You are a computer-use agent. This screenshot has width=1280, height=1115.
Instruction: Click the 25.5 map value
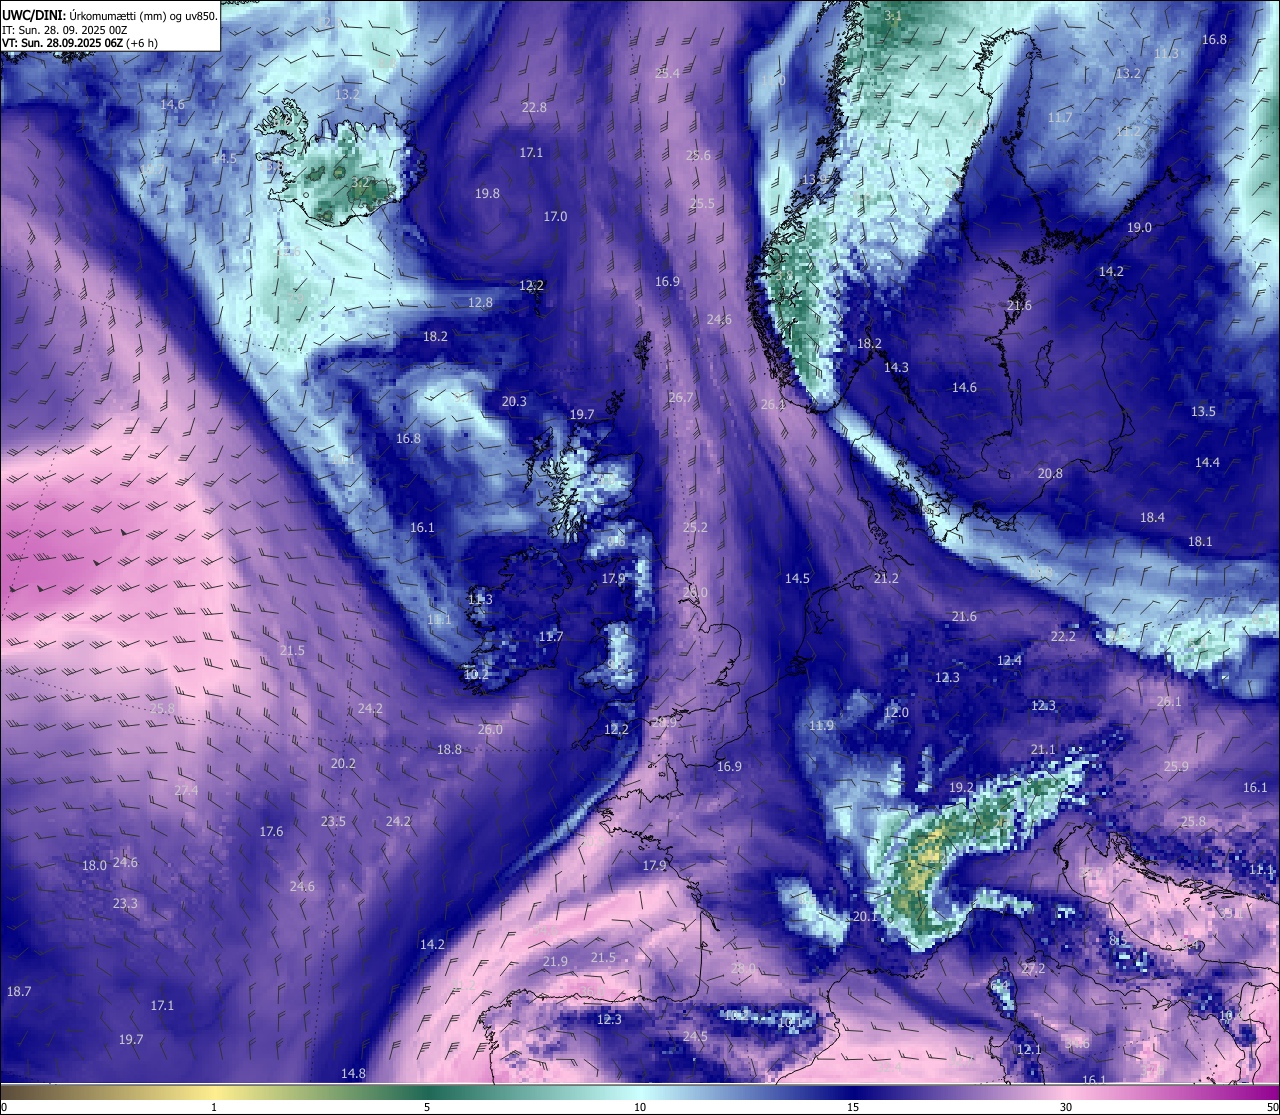[702, 204]
